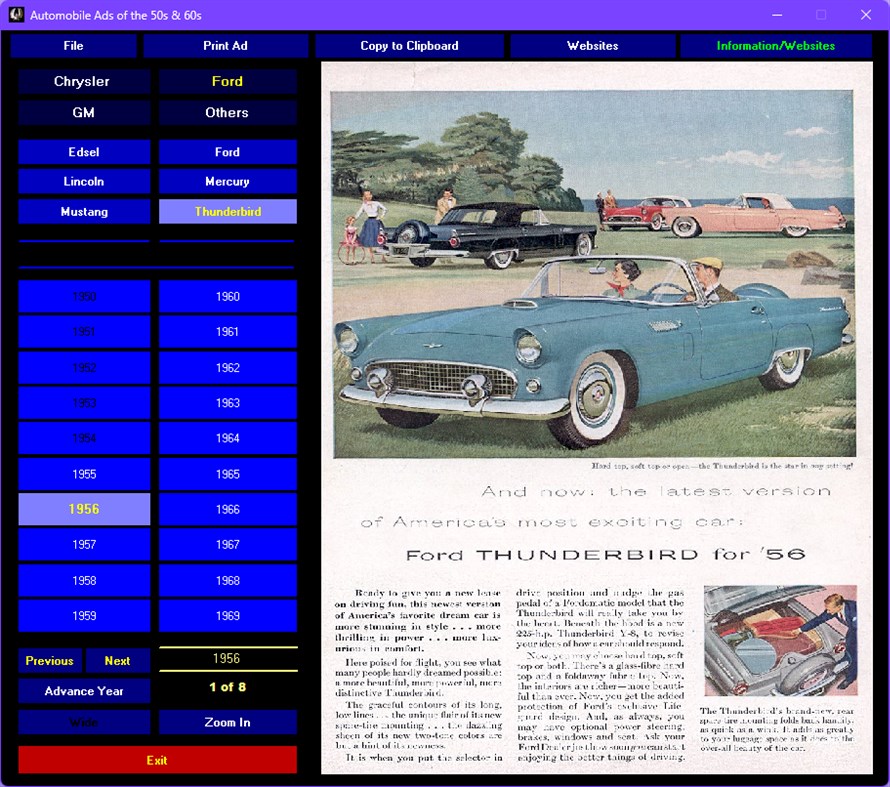Select the Mustang model
Image resolution: width=890 pixels, height=787 pixels.
point(83,211)
